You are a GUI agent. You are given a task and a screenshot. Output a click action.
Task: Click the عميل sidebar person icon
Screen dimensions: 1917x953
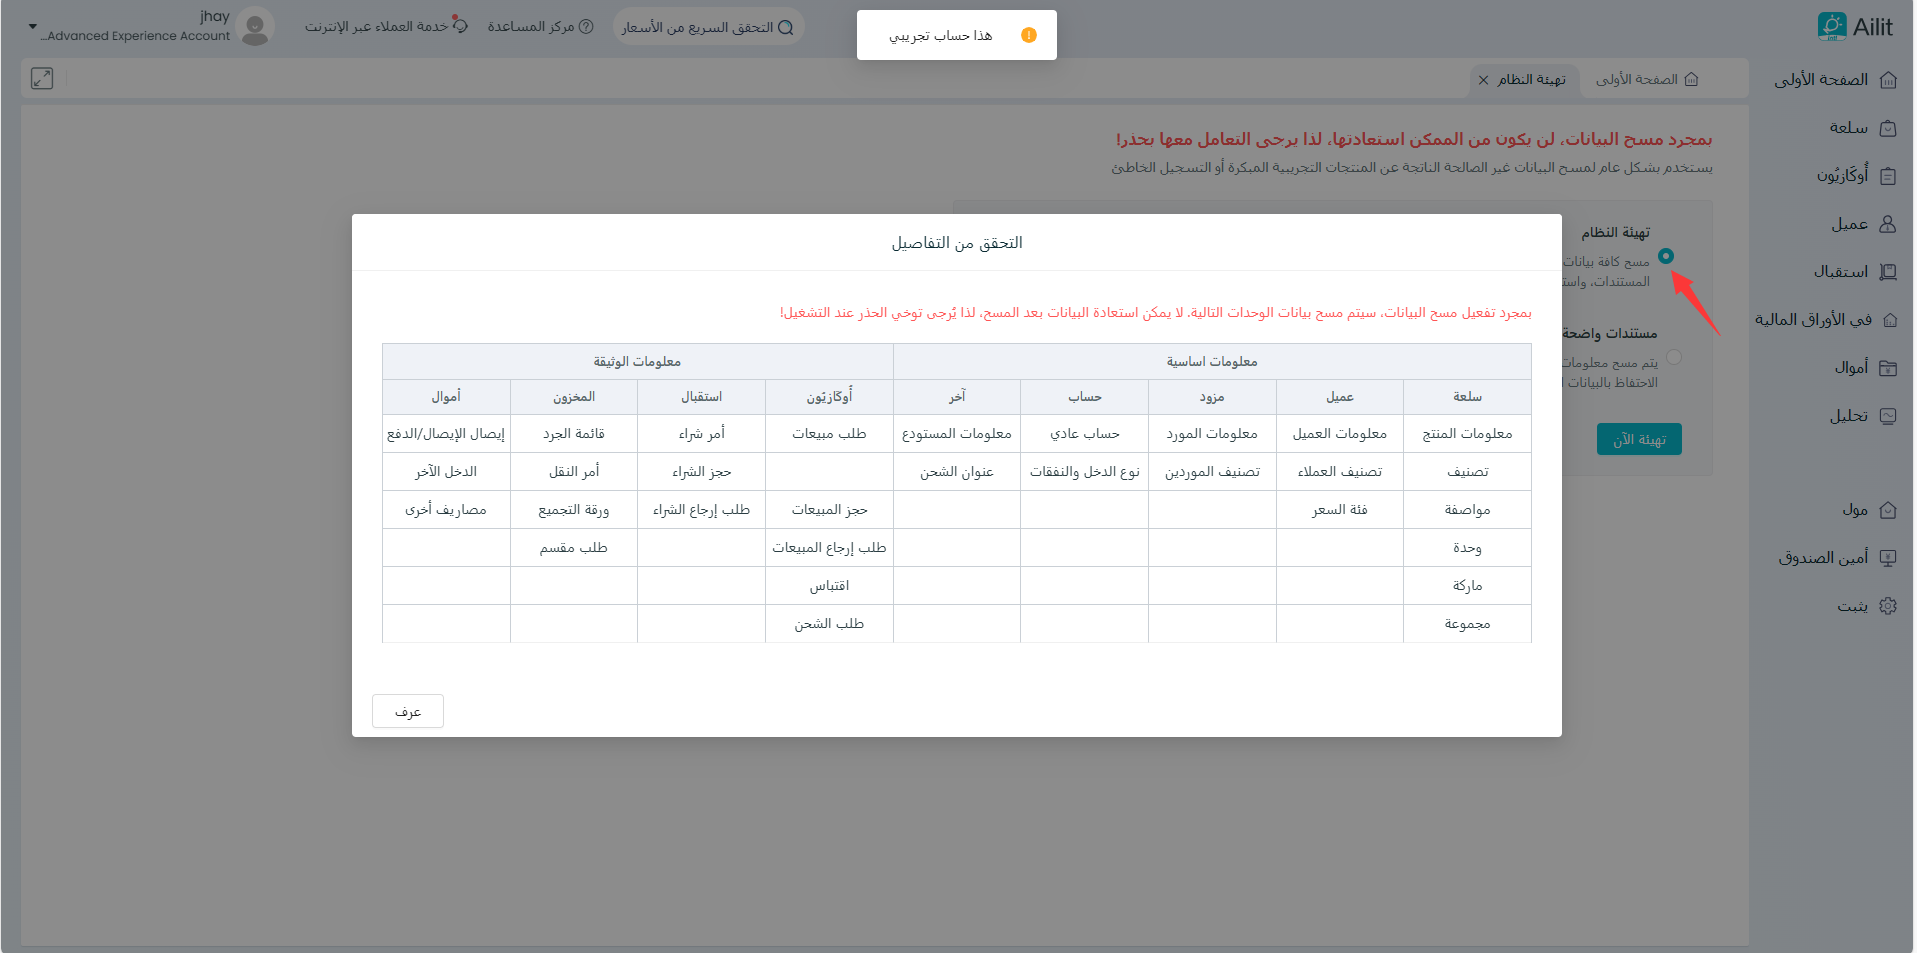(1888, 224)
